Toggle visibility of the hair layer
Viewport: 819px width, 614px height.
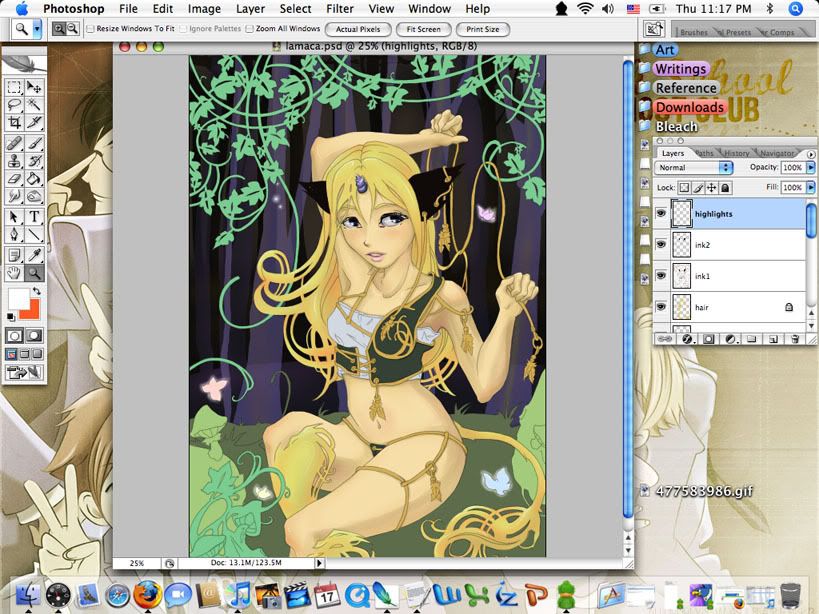coord(661,307)
